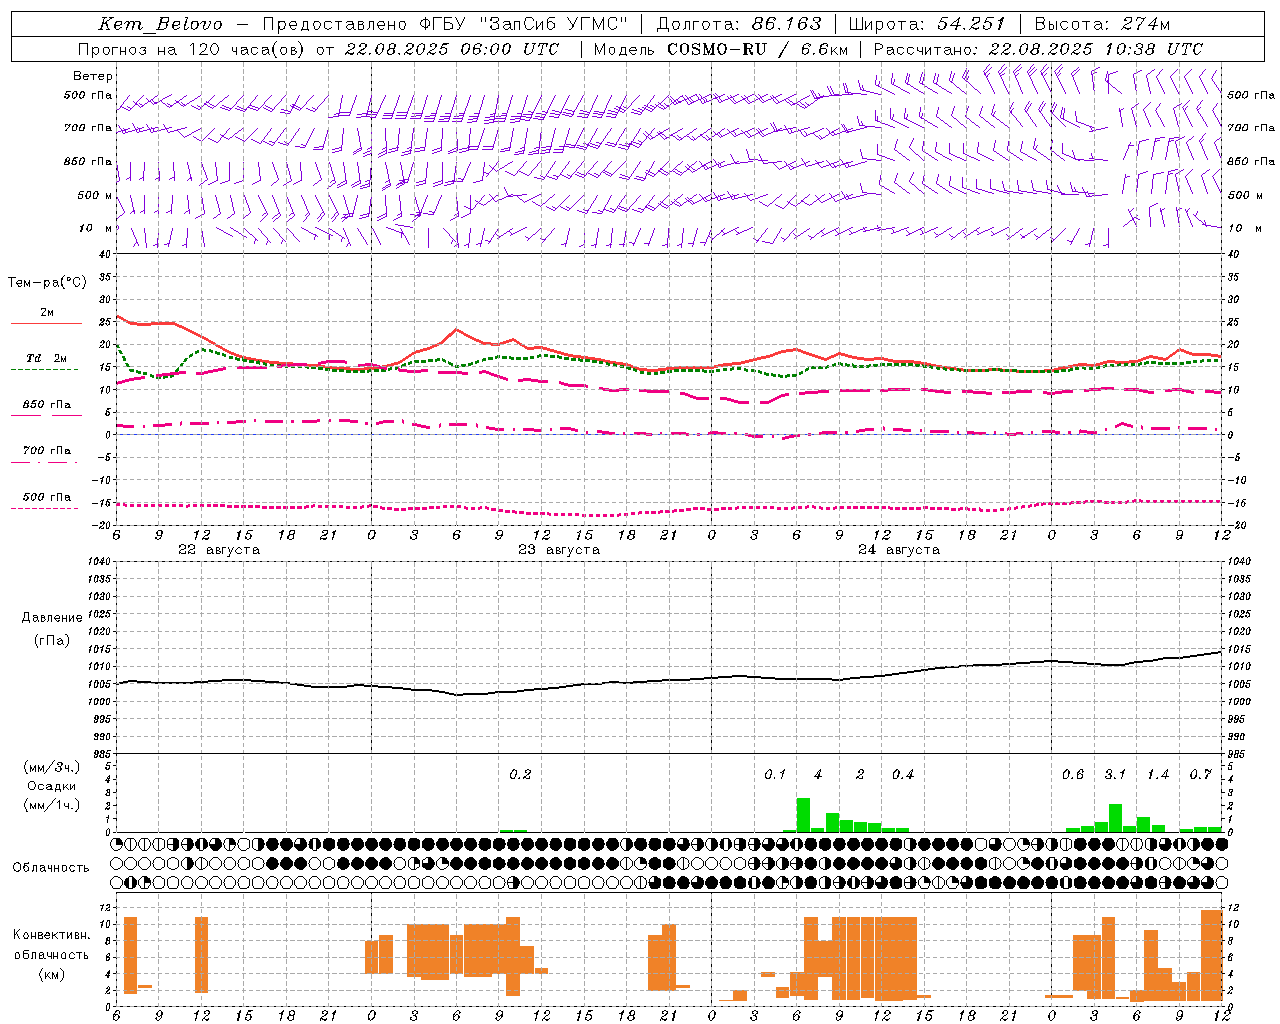1280x1024 pixels.
Task: Click the '10 м' label left of wind barbs
Action: click(x=96, y=228)
